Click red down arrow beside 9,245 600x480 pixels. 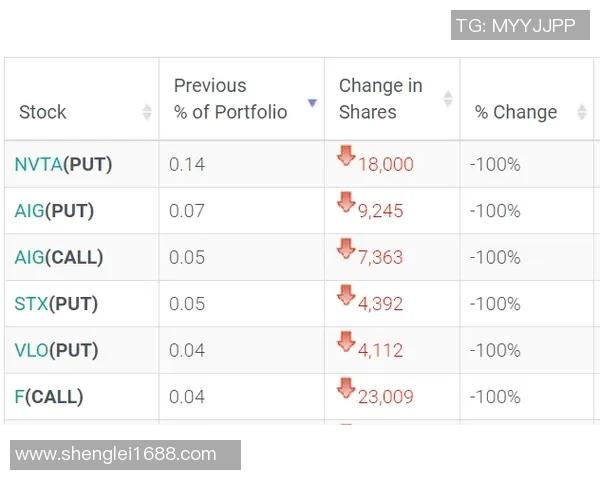click(346, 203)
